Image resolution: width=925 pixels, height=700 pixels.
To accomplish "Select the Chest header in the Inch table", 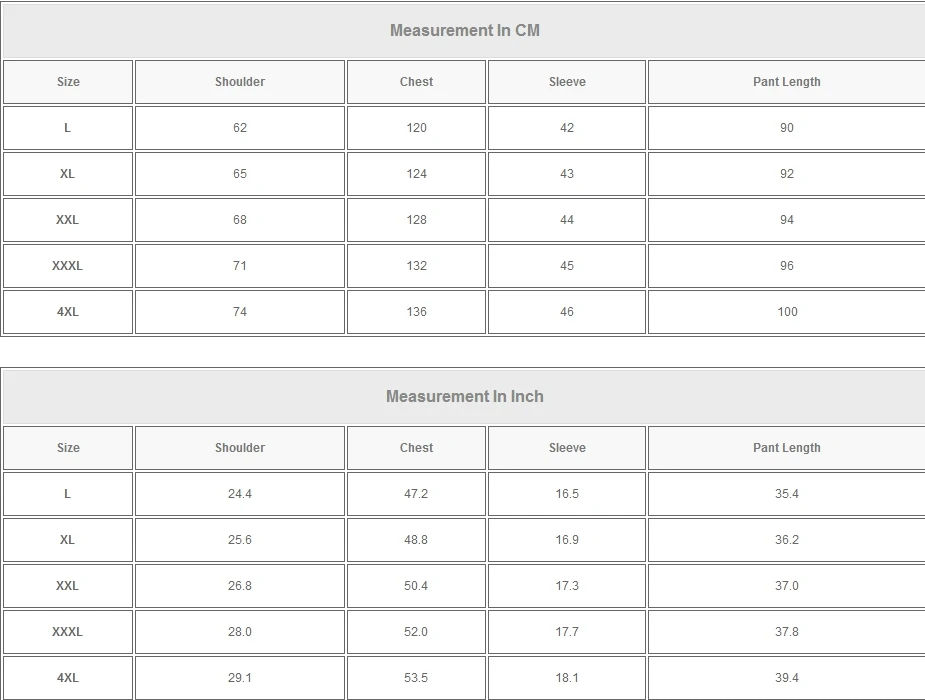I will pyautogui.click(x=416, y=448).
